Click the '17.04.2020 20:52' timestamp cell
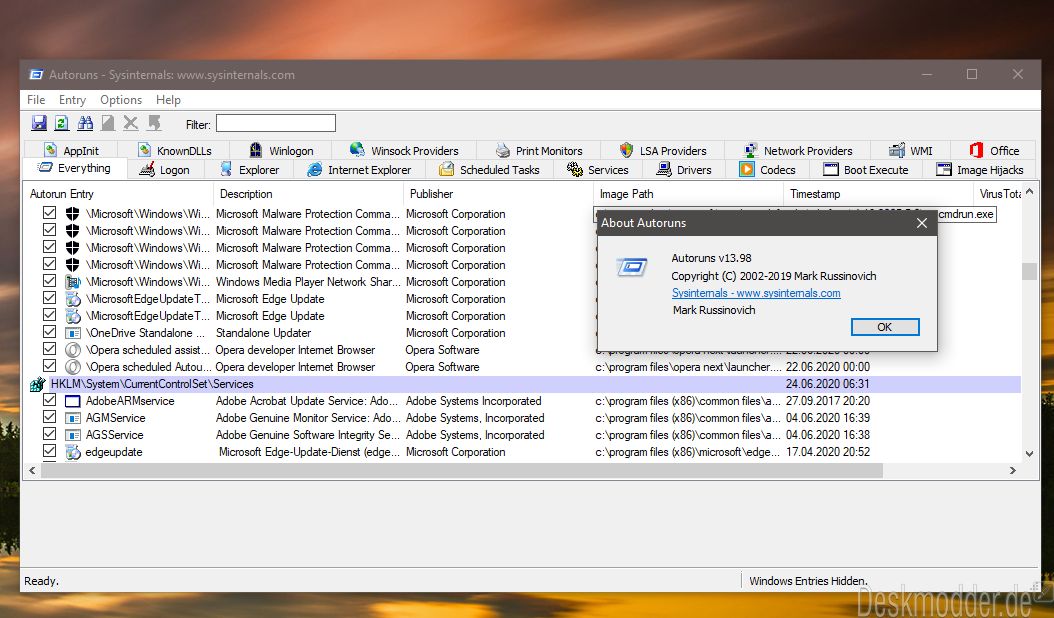1054x618 pixels. tap(828, 452)
